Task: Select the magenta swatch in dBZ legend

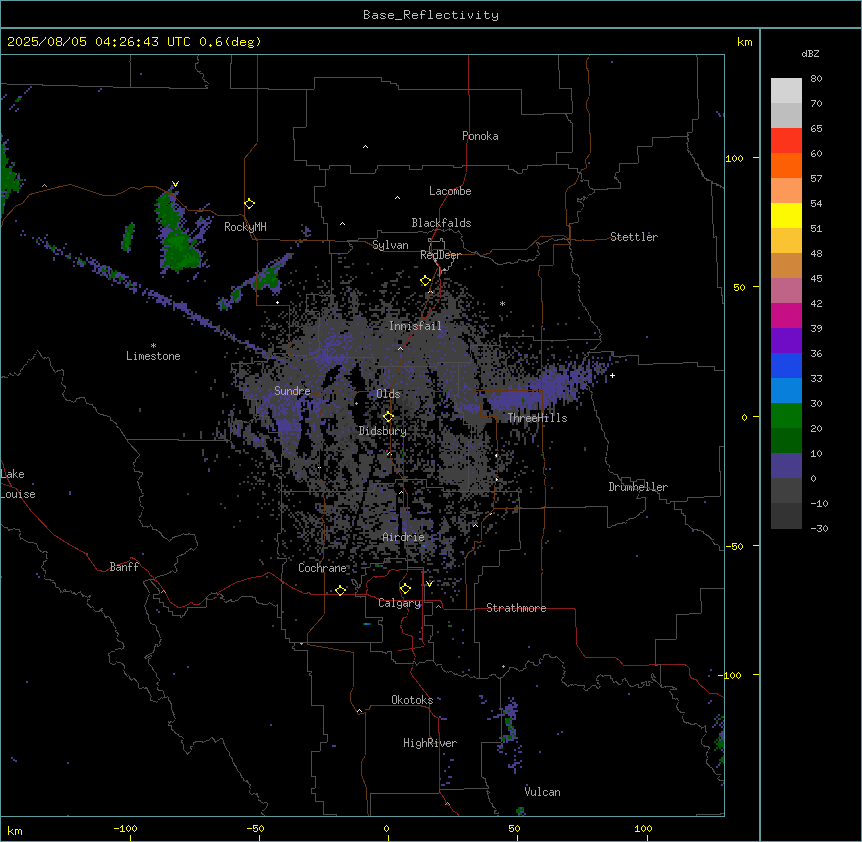Action: [786, 315]
